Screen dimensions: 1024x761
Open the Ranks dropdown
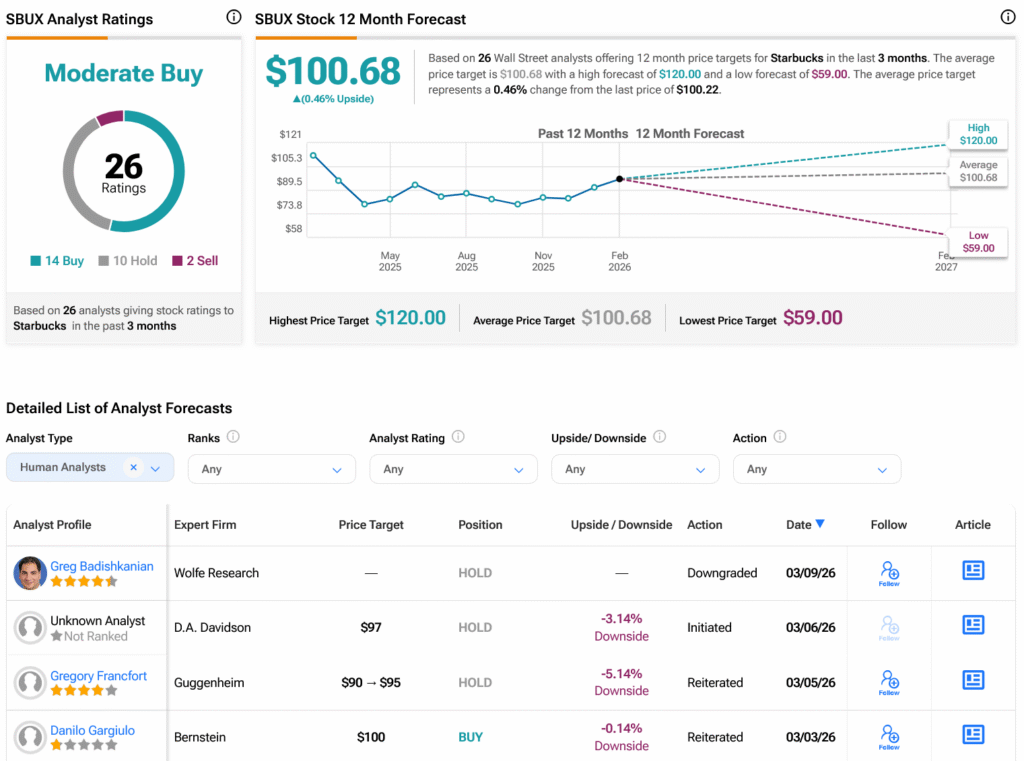[272, 469]
